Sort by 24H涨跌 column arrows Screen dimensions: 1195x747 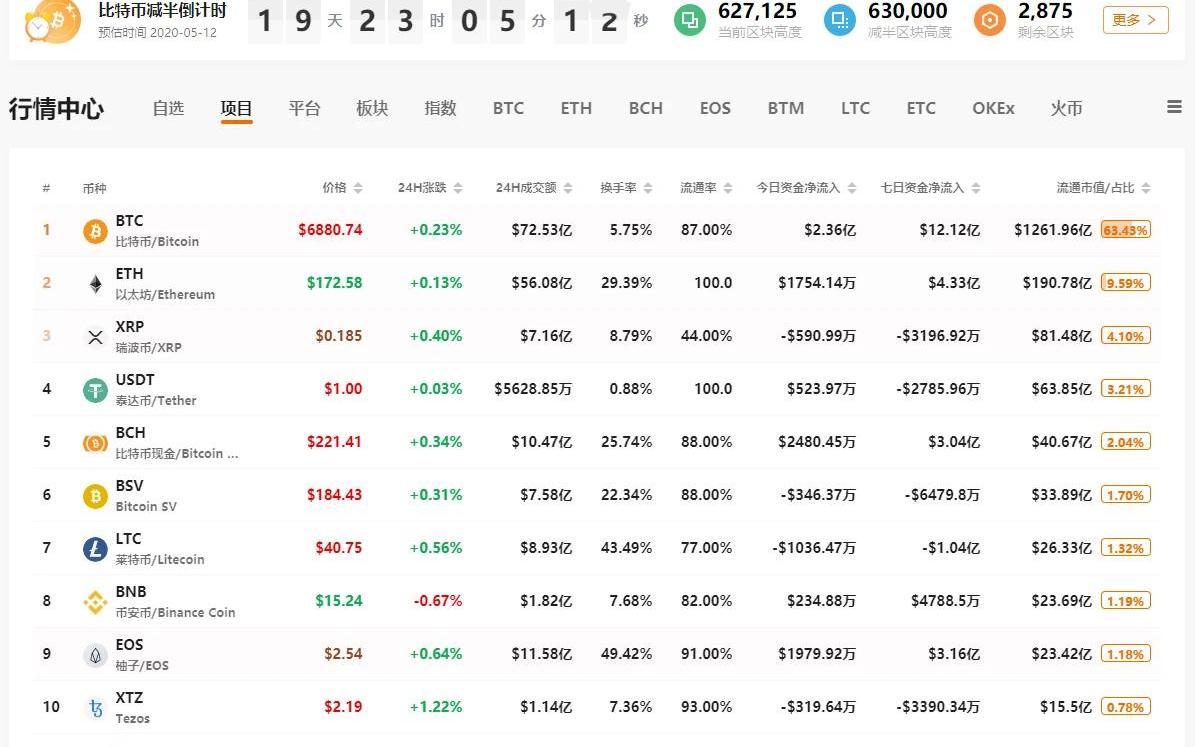[x=457, y=188]
